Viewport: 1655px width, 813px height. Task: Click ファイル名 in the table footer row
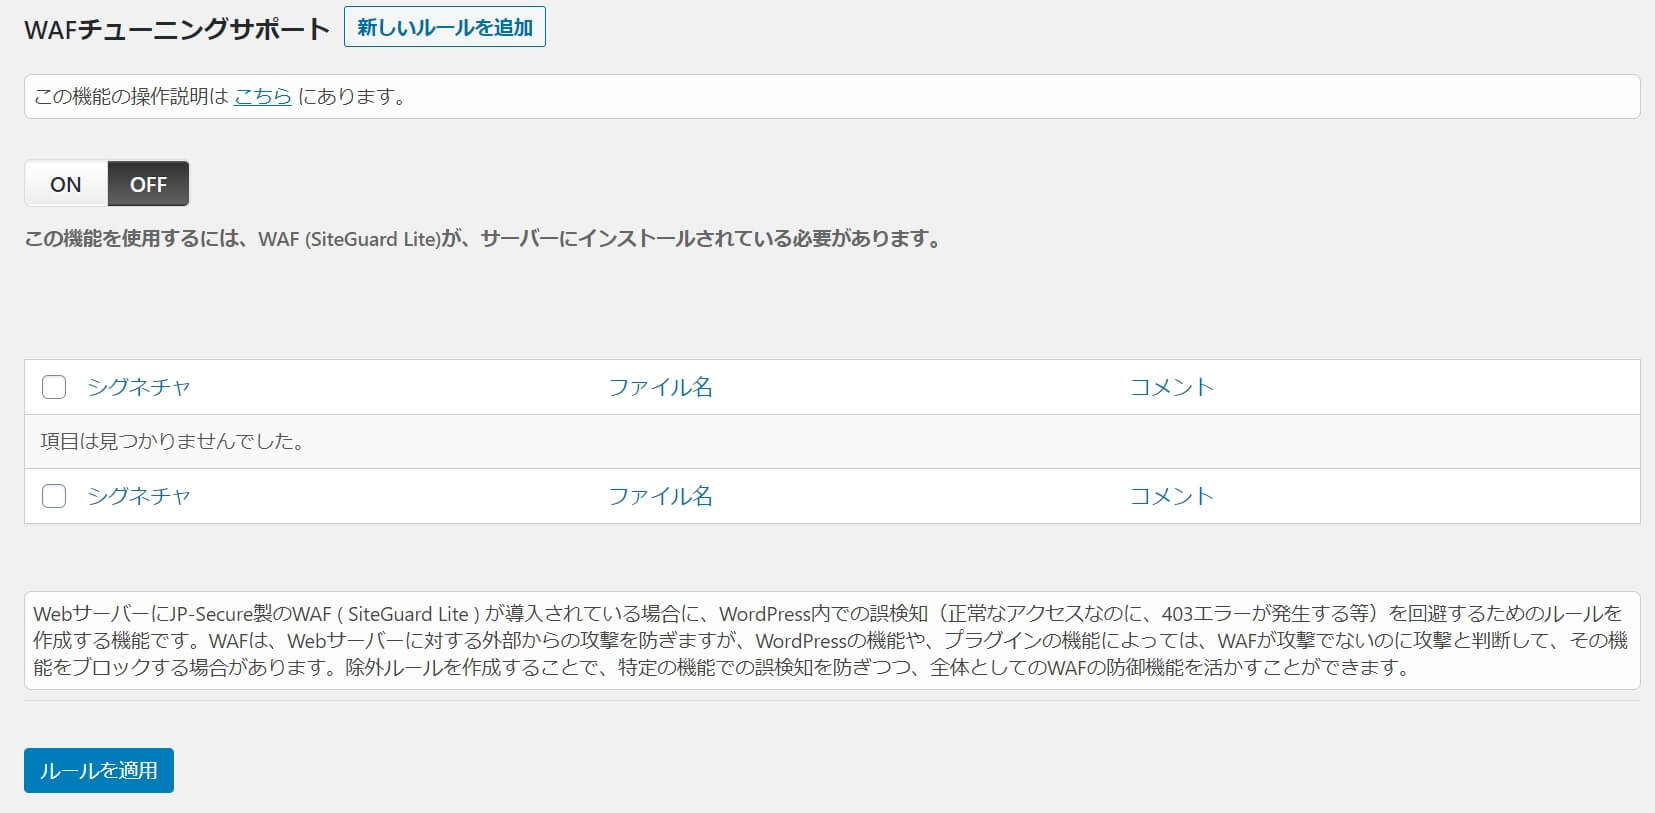(660, 496)
